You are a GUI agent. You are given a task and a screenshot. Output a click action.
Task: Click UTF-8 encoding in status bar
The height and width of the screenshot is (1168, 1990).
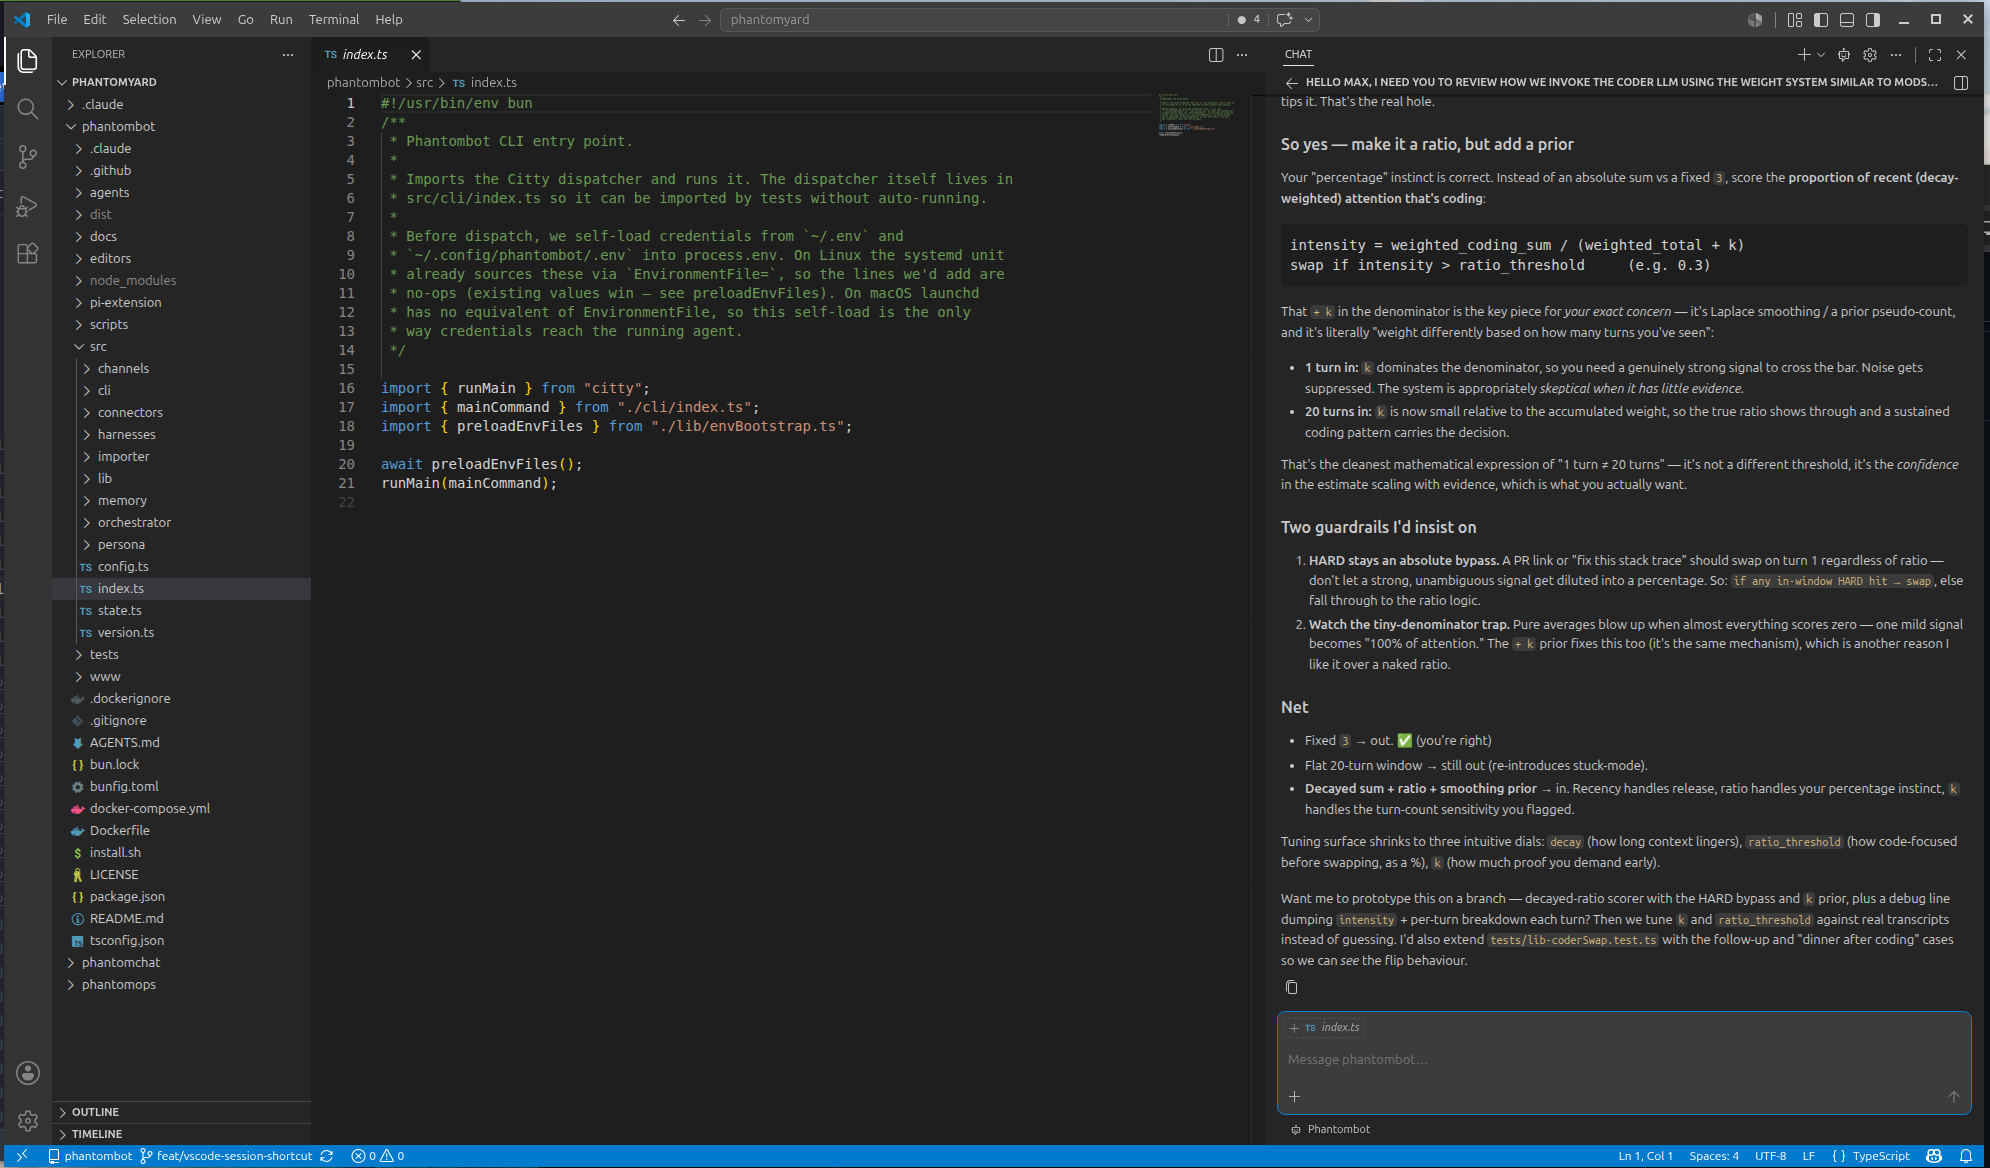tap(1770, 1156)
